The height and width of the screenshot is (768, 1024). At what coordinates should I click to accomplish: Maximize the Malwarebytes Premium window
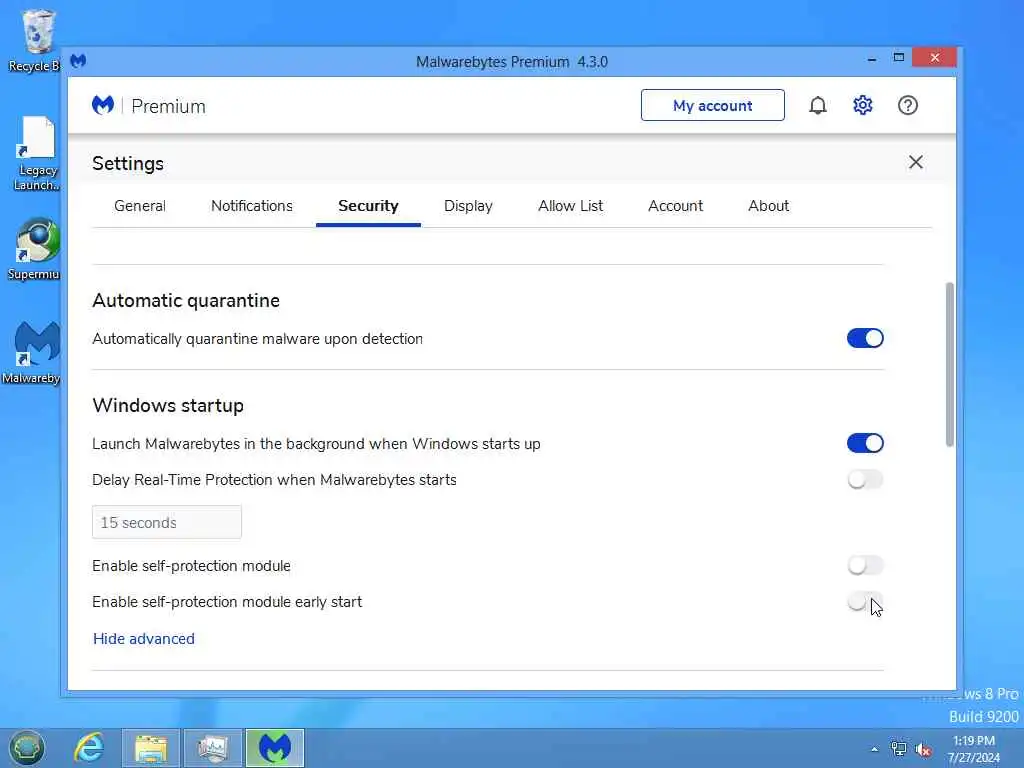pyautogui.click(x=899, y=57)
